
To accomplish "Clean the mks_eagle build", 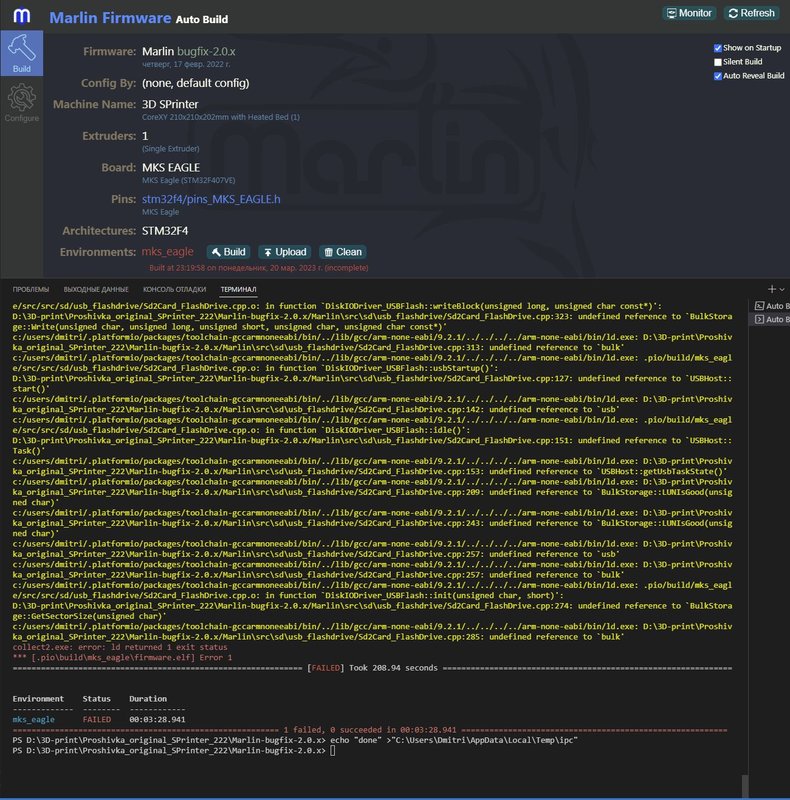I will (342, 252).
